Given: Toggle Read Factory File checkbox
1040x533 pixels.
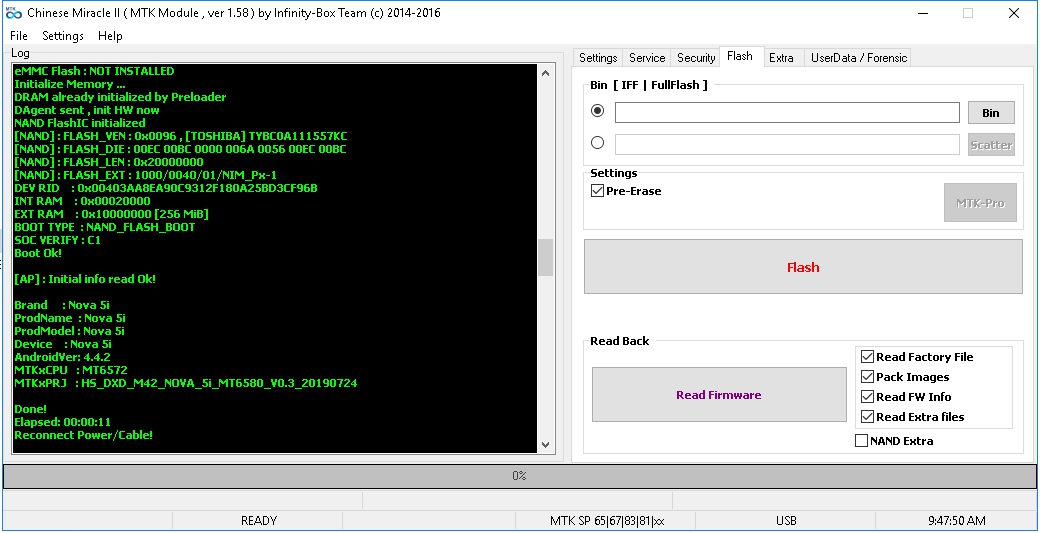Looking at the screenshot, I should click(917, 357).
